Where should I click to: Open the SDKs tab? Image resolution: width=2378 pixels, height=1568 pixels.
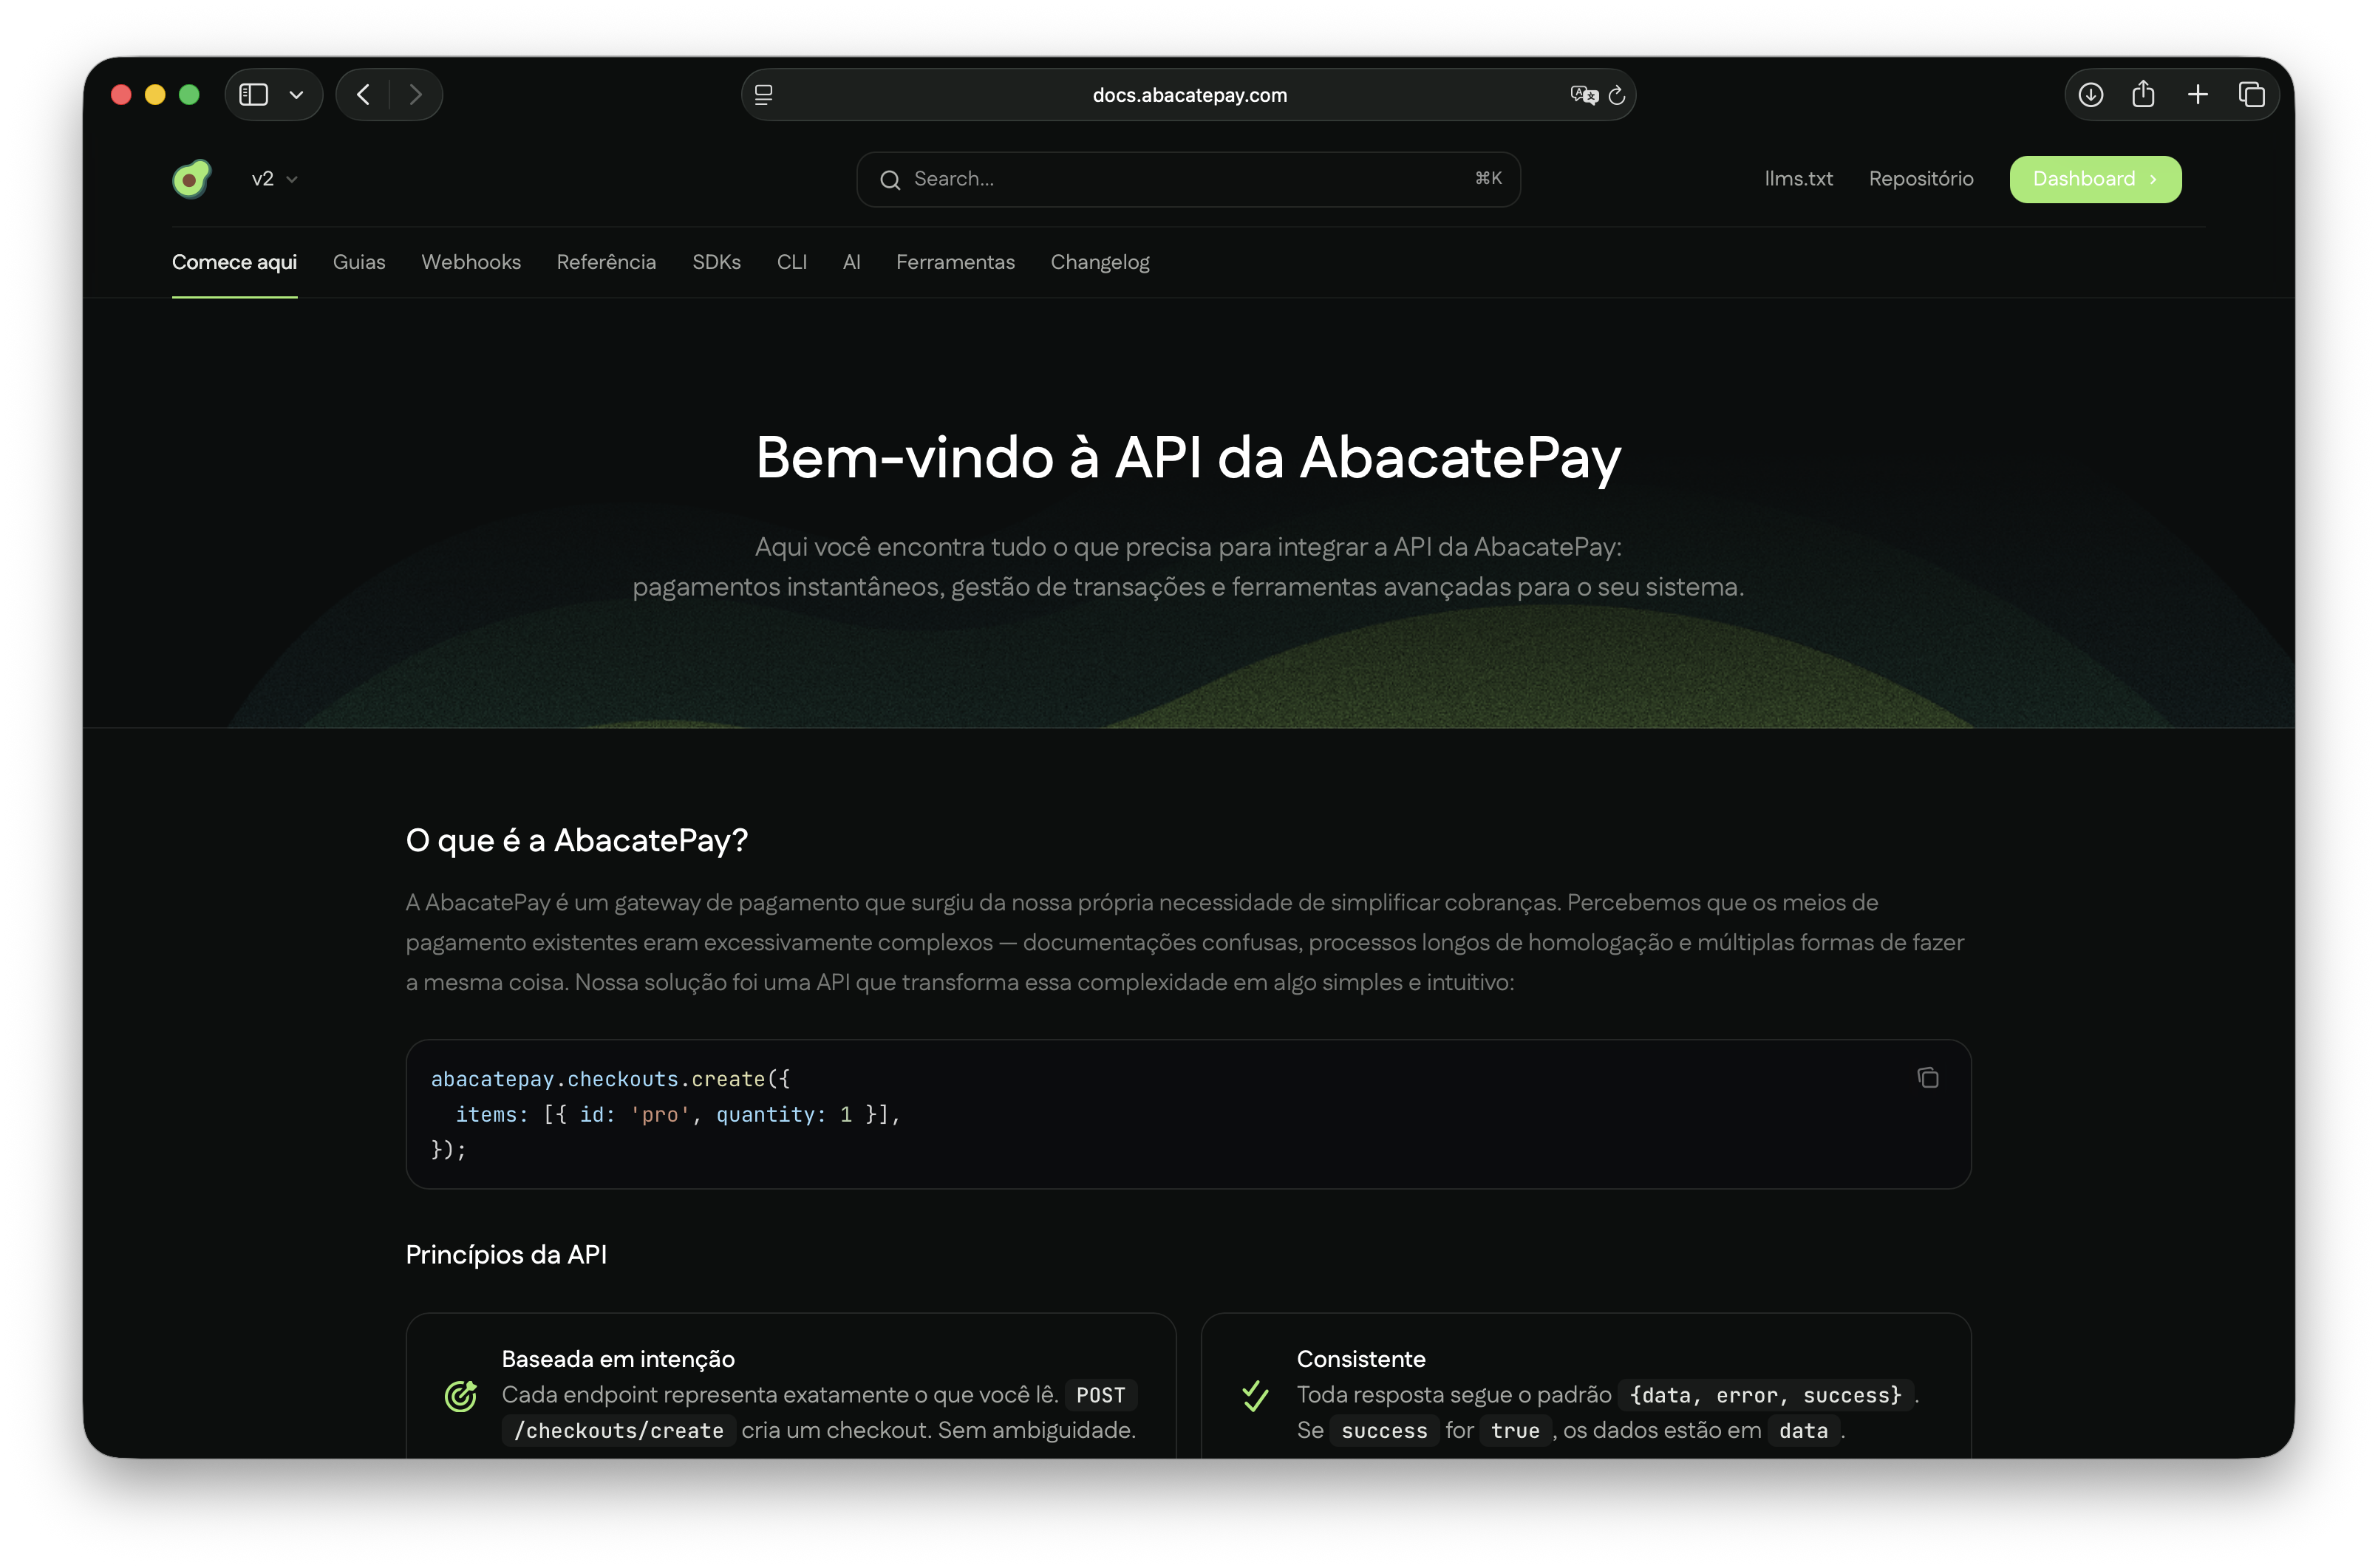(x=716, y=262)
